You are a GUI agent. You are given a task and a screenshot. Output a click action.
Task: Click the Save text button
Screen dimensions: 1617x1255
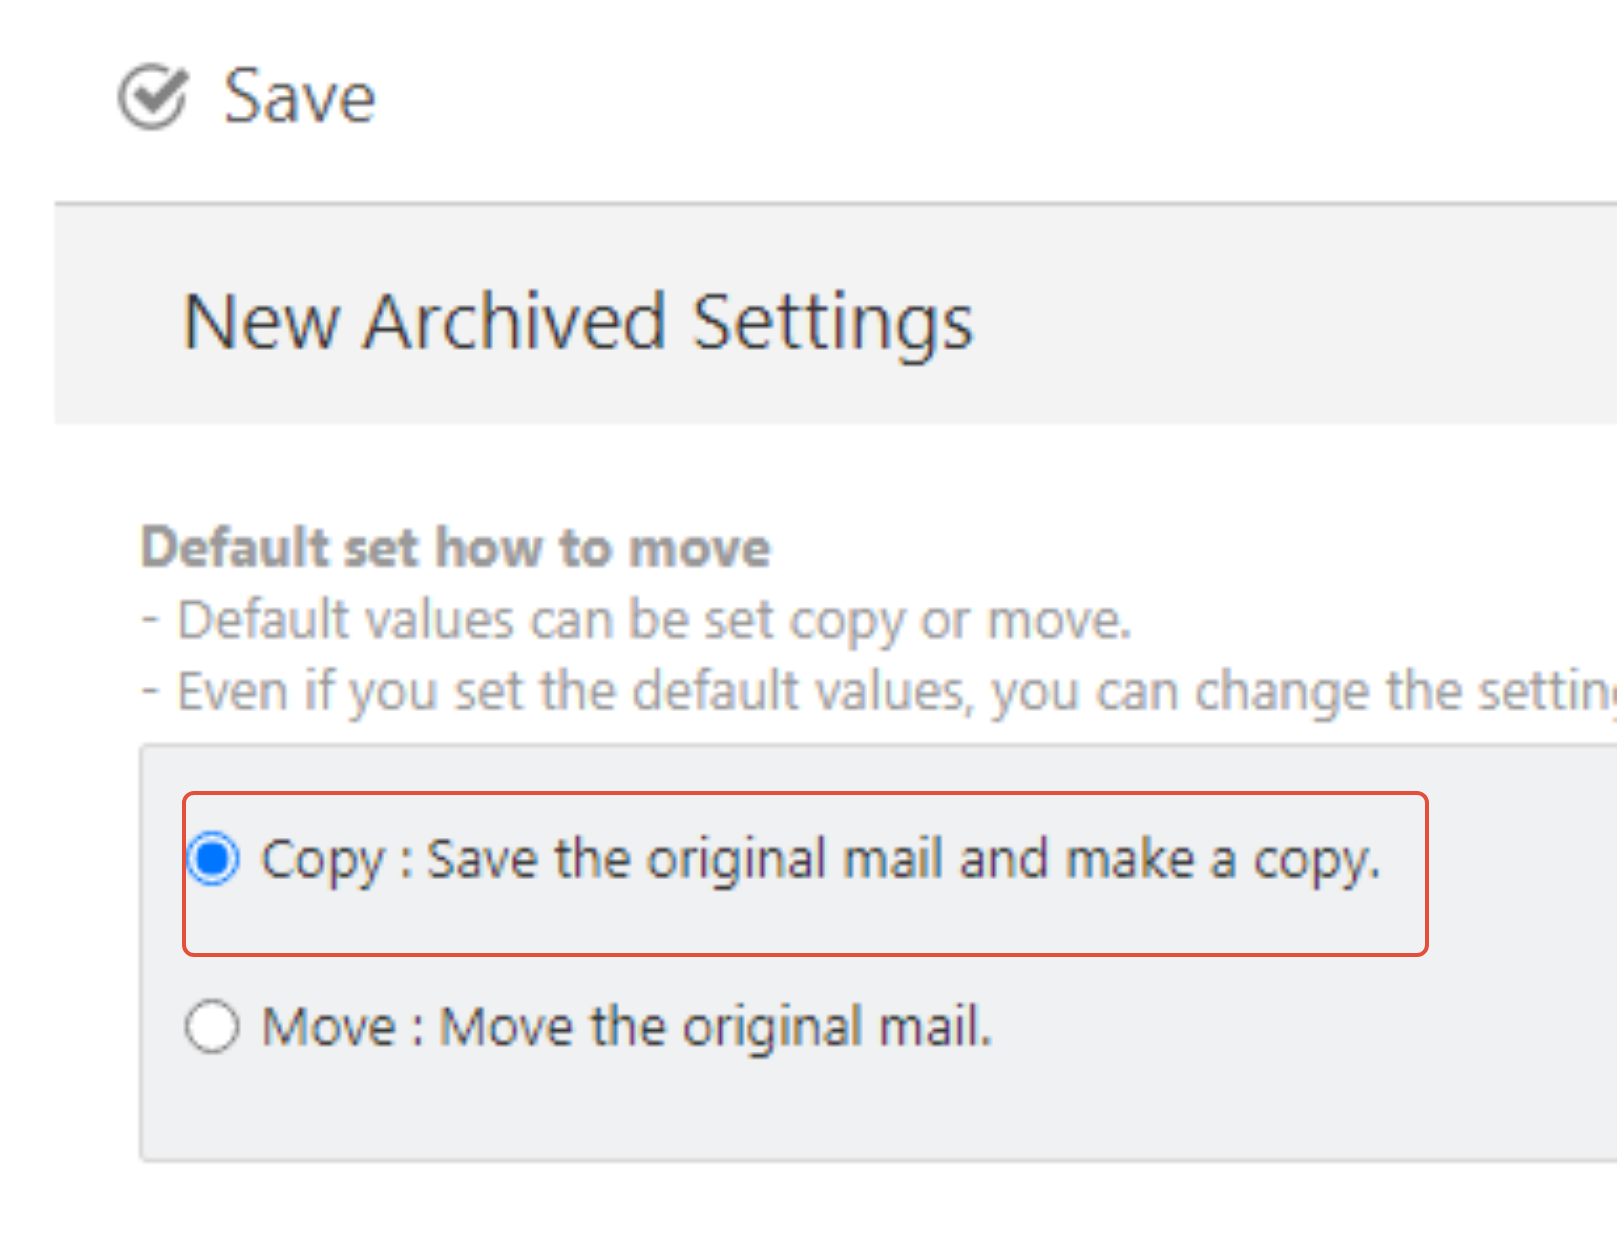coord(299,97)
